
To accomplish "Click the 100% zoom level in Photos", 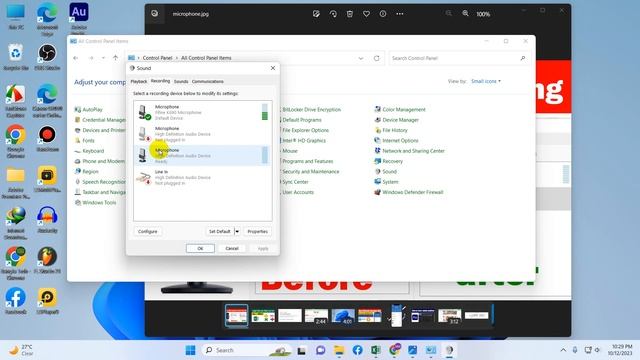I will pyautogui.click(x=483, y=14).
